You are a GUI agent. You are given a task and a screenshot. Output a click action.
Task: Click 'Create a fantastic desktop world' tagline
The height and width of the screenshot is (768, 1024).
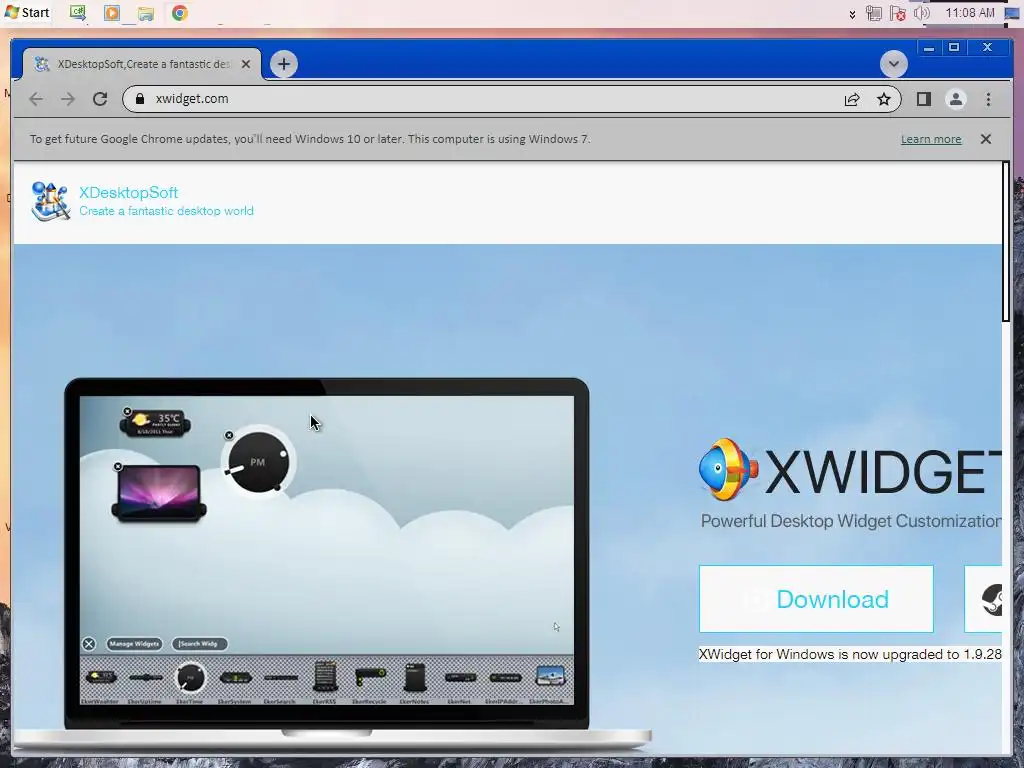click(167, 211)
